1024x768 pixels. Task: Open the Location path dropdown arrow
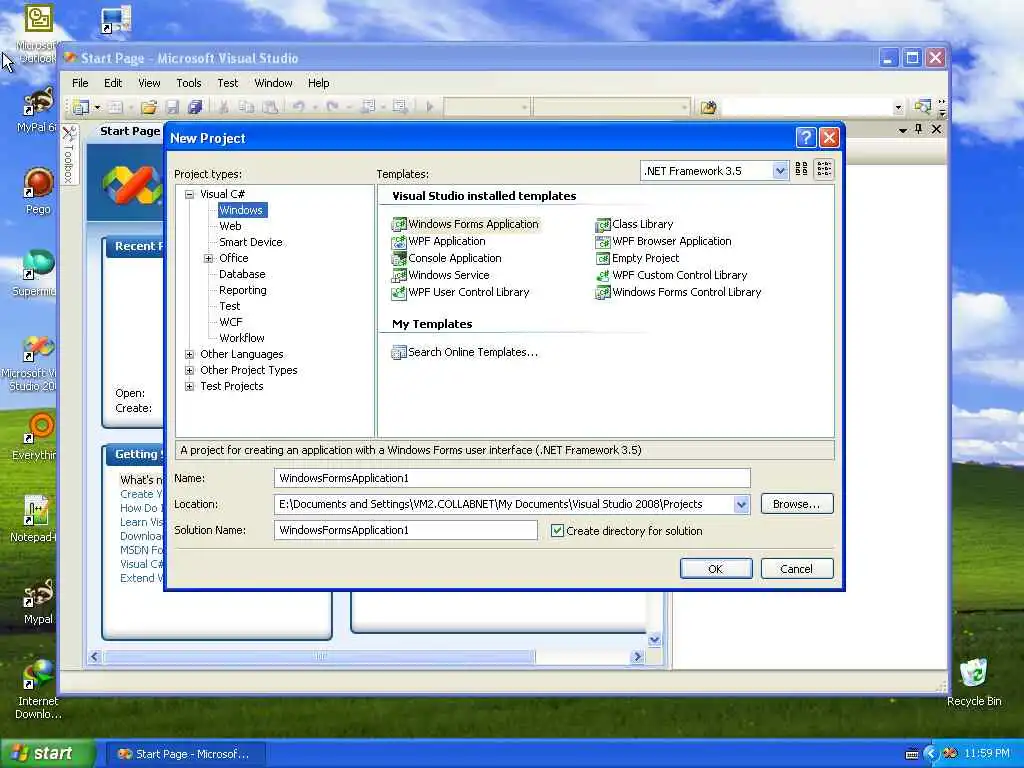click(x=741, y=504)
